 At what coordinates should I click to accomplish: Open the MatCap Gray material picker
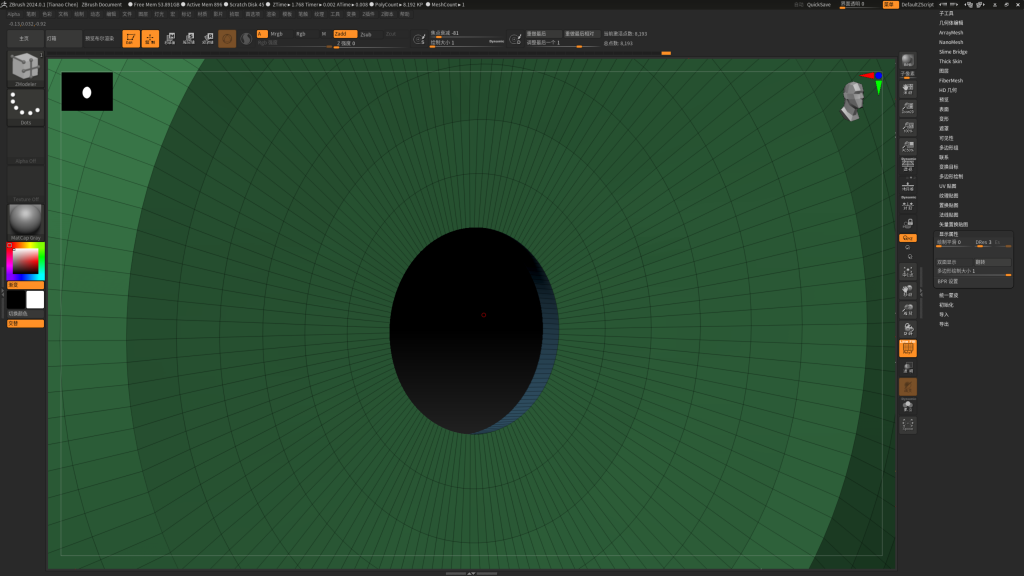[25, 222]
